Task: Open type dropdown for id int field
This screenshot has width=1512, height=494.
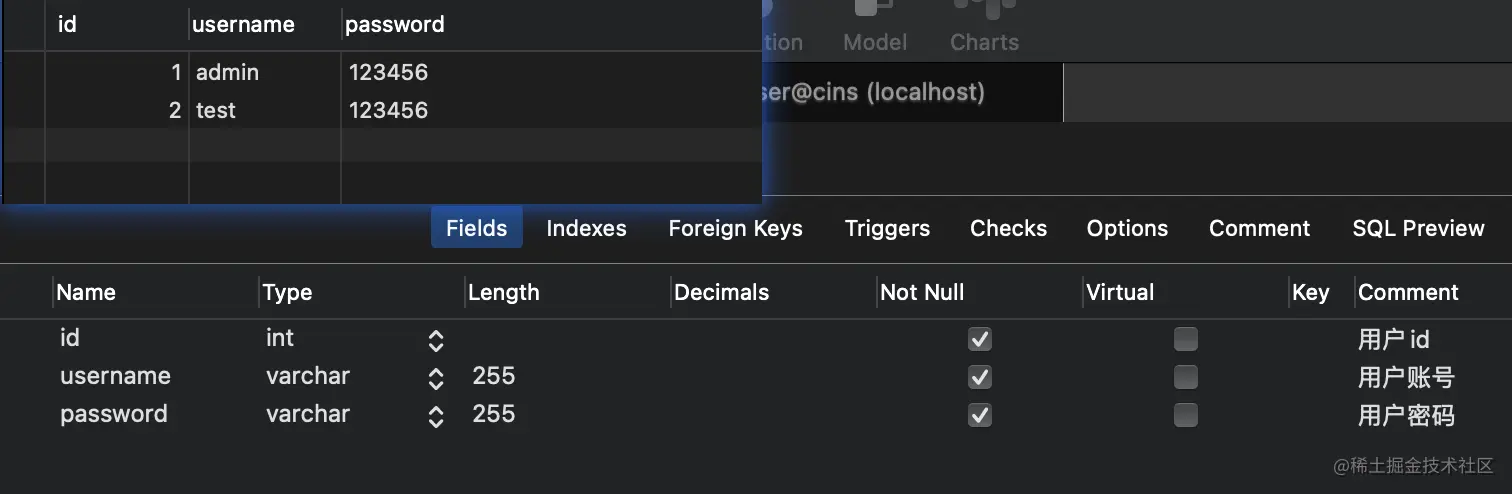Action: [436, 340]
